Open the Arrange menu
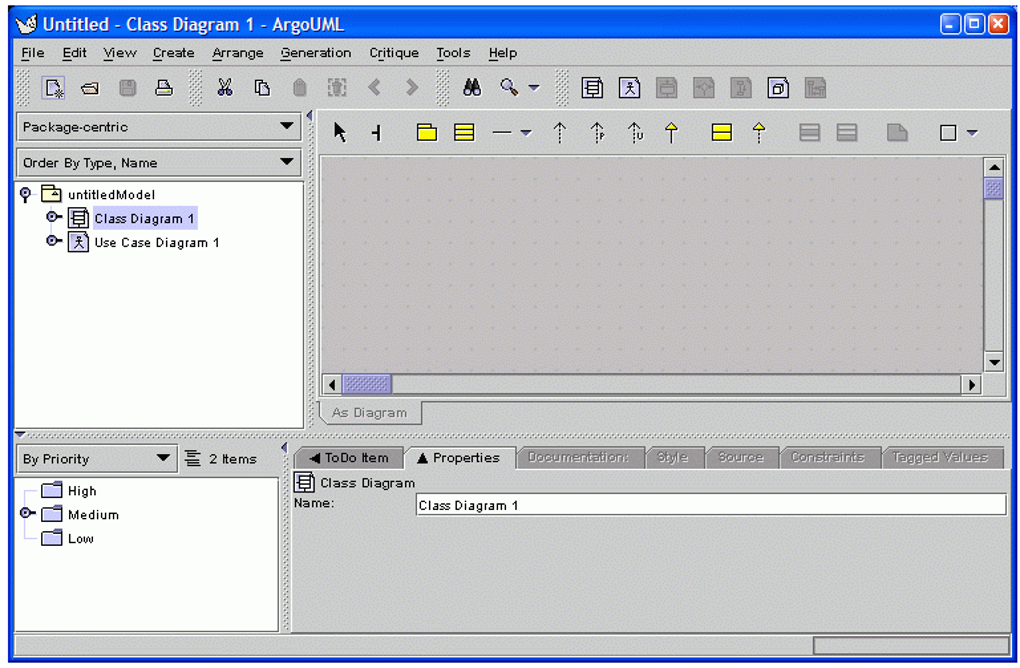The height and width of the screenshot is (668, 1020). pos(237,53)
